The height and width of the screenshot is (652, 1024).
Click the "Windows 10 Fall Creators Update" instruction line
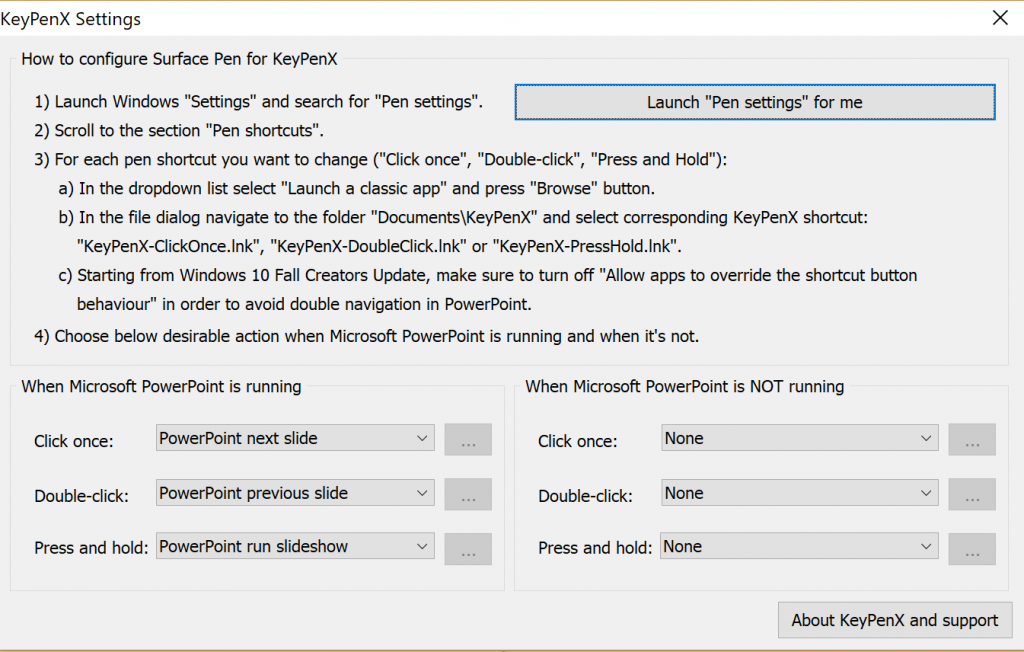click(x=488, y=276)
